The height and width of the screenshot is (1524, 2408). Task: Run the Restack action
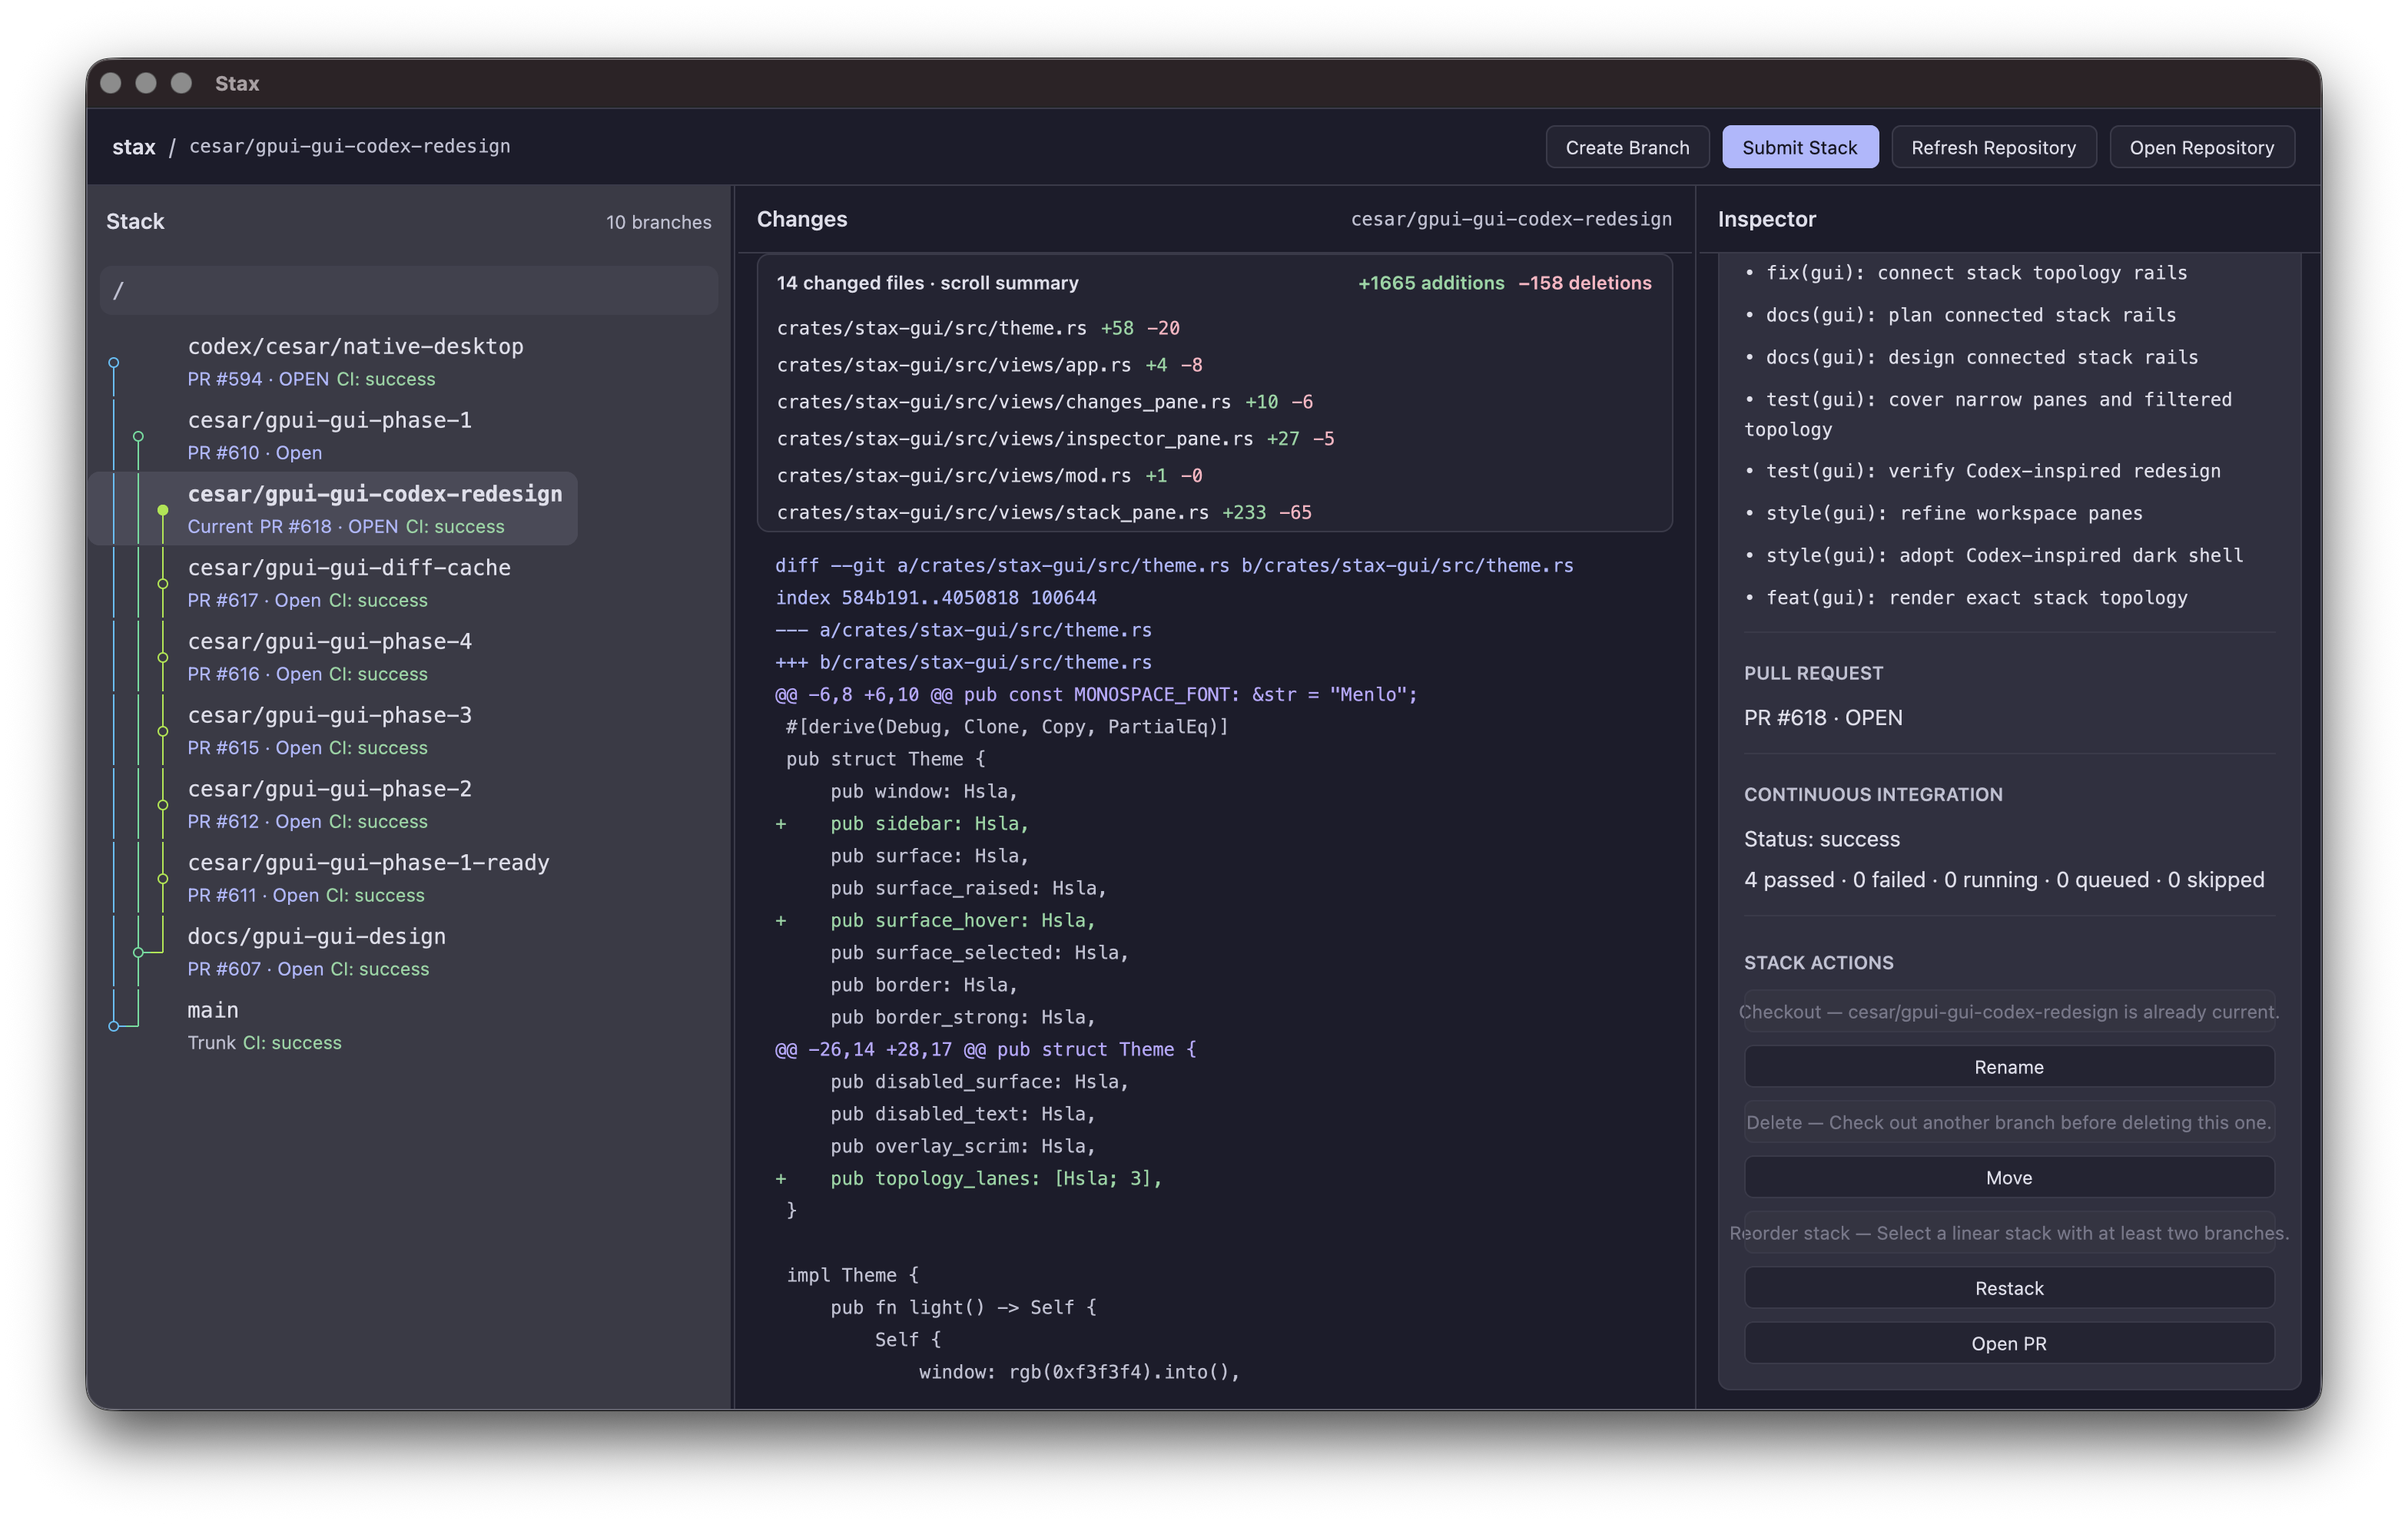[x=2008, y=1288]
